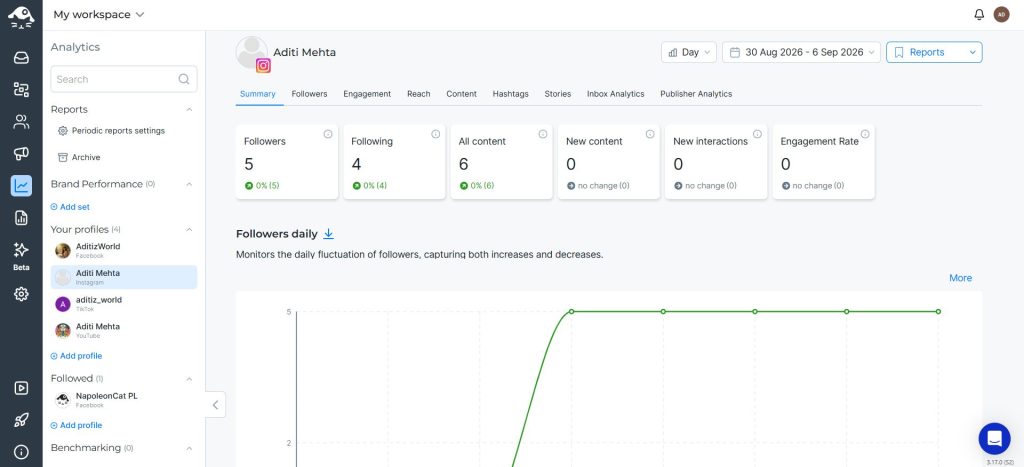
Task: Switch to the Hashtags tab
Action: coord(511,94)
